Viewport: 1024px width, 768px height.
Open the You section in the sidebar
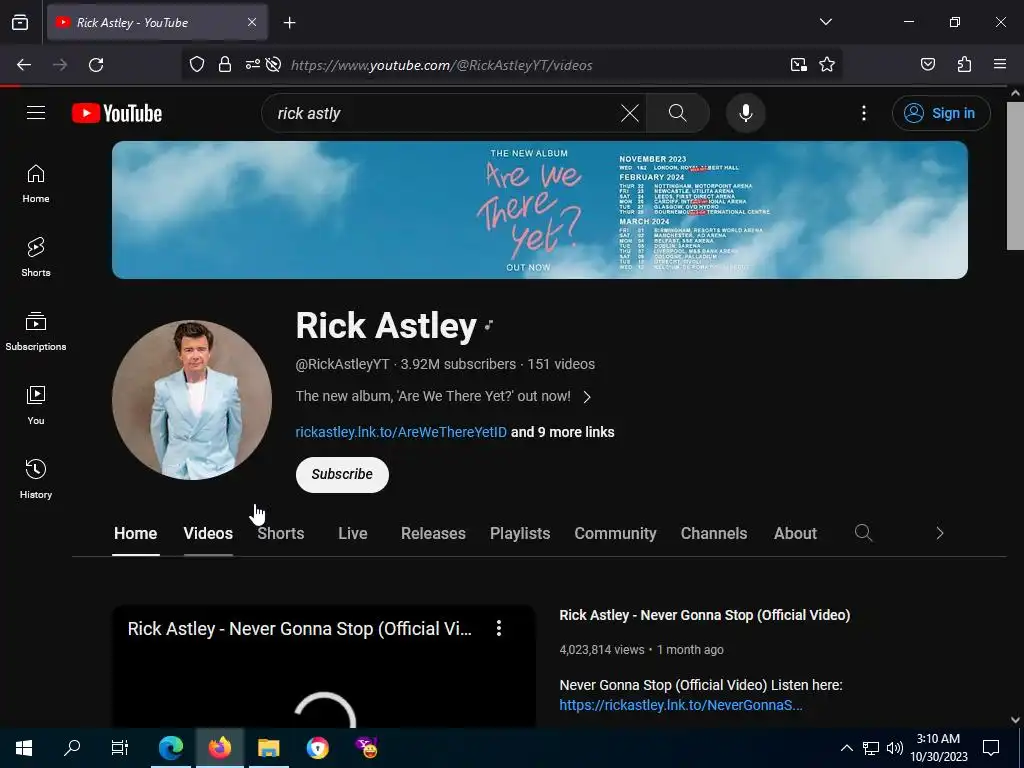pyautogui.click(x=36, y=406)
